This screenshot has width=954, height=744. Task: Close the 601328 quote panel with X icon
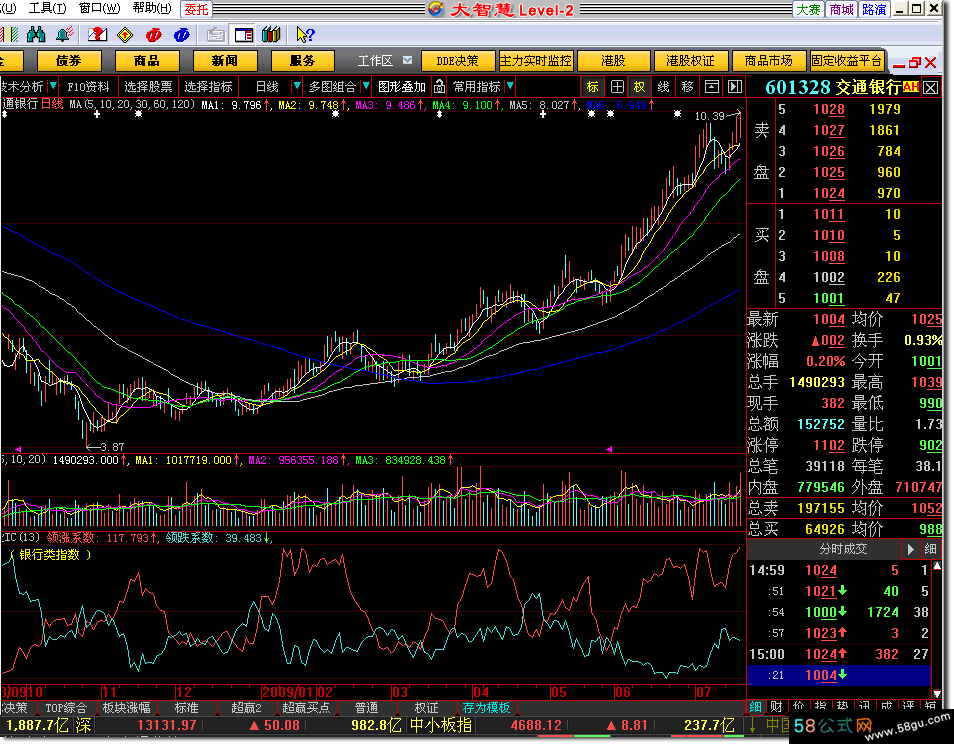[x=930, y=88]
